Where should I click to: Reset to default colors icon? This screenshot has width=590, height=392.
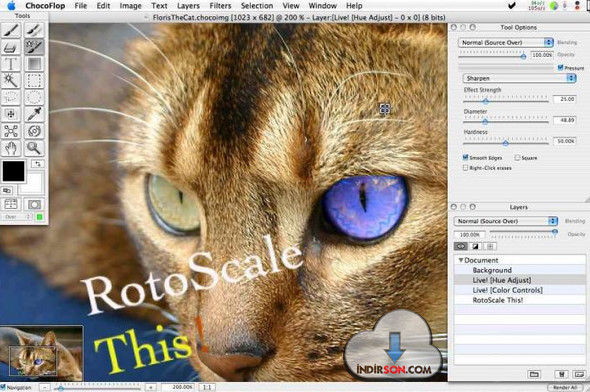pos(7,190)
